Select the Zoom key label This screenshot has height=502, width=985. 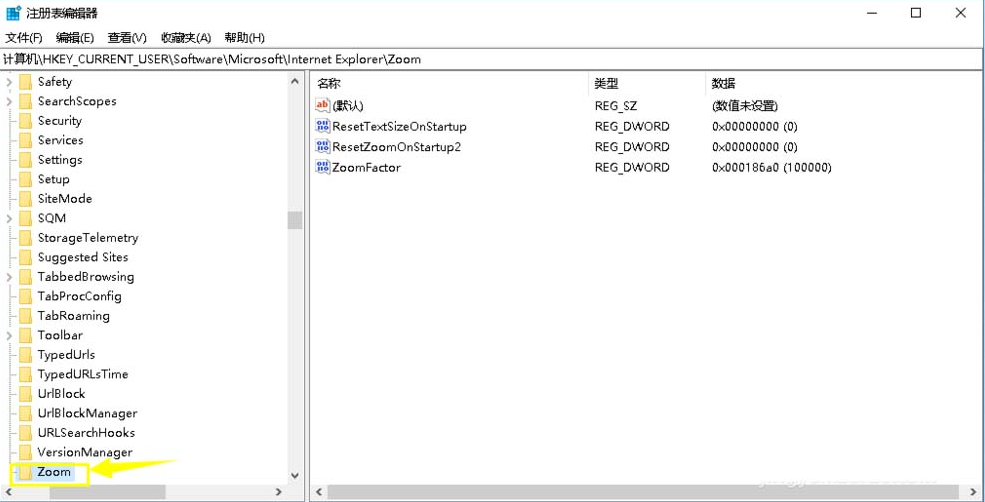(54, 472)
